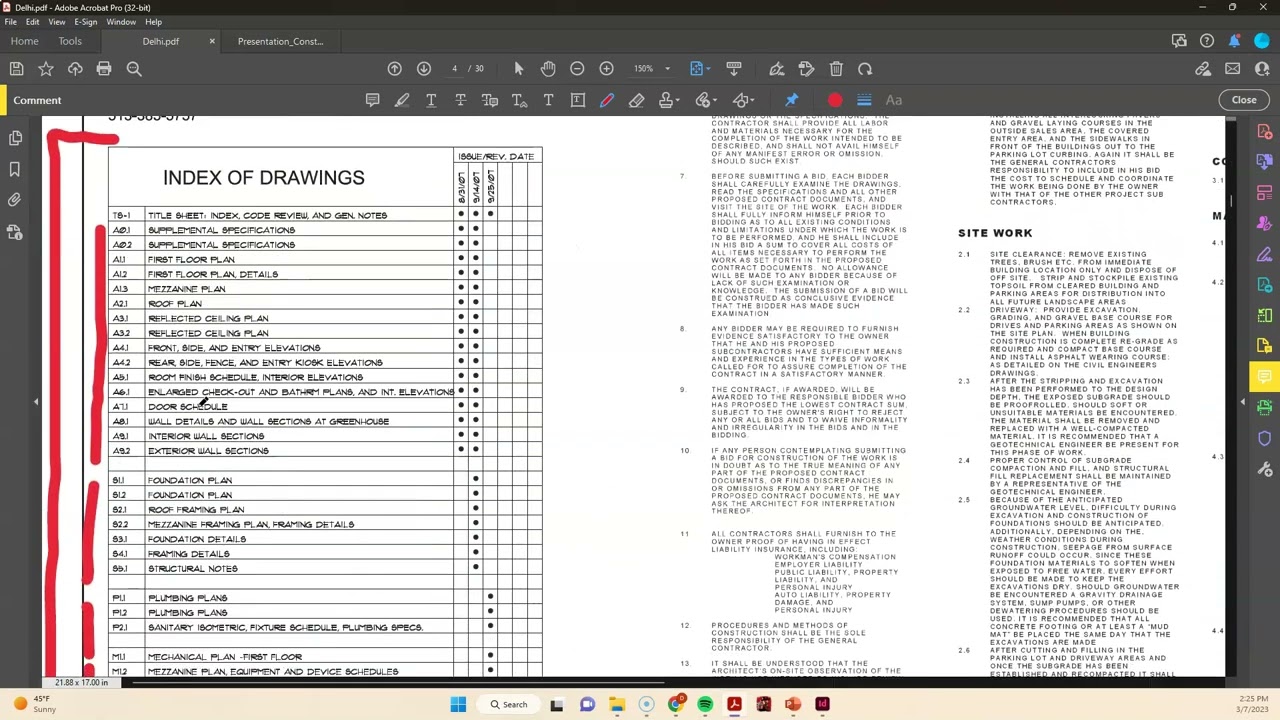Send file by email envelope icon

coord(1232,69)
